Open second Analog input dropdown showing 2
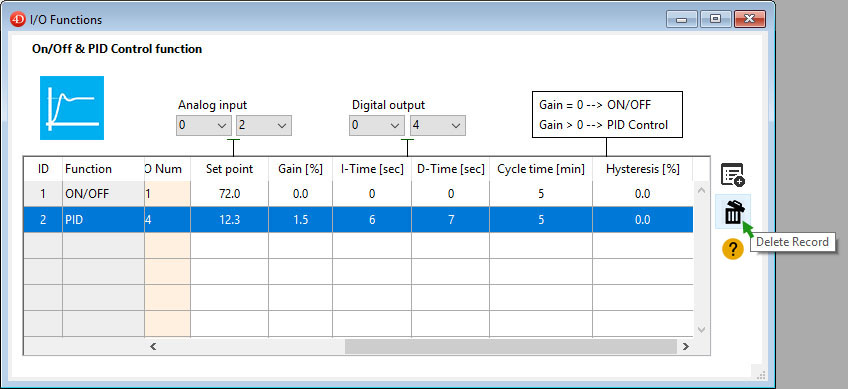The width and height of the screenshot is (848, 389). (263, 126)
